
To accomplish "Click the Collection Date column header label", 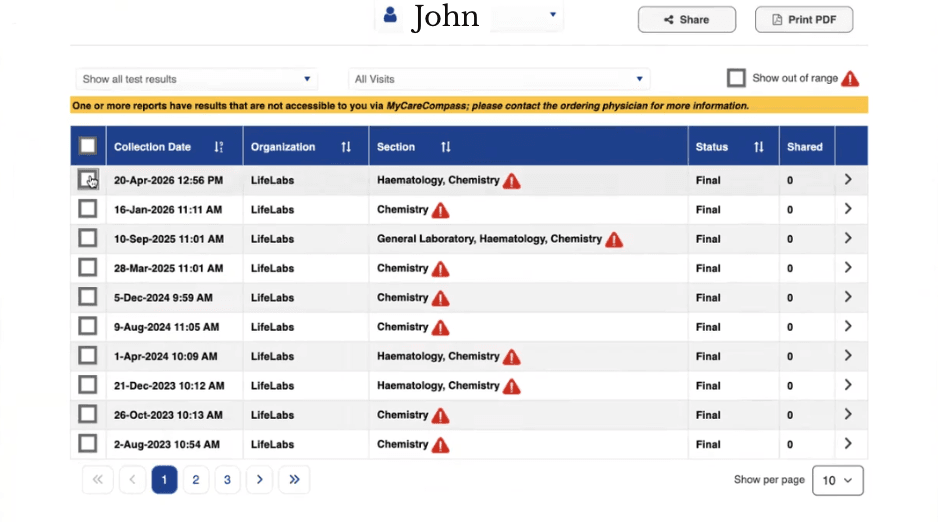I will tap(153, 147).
